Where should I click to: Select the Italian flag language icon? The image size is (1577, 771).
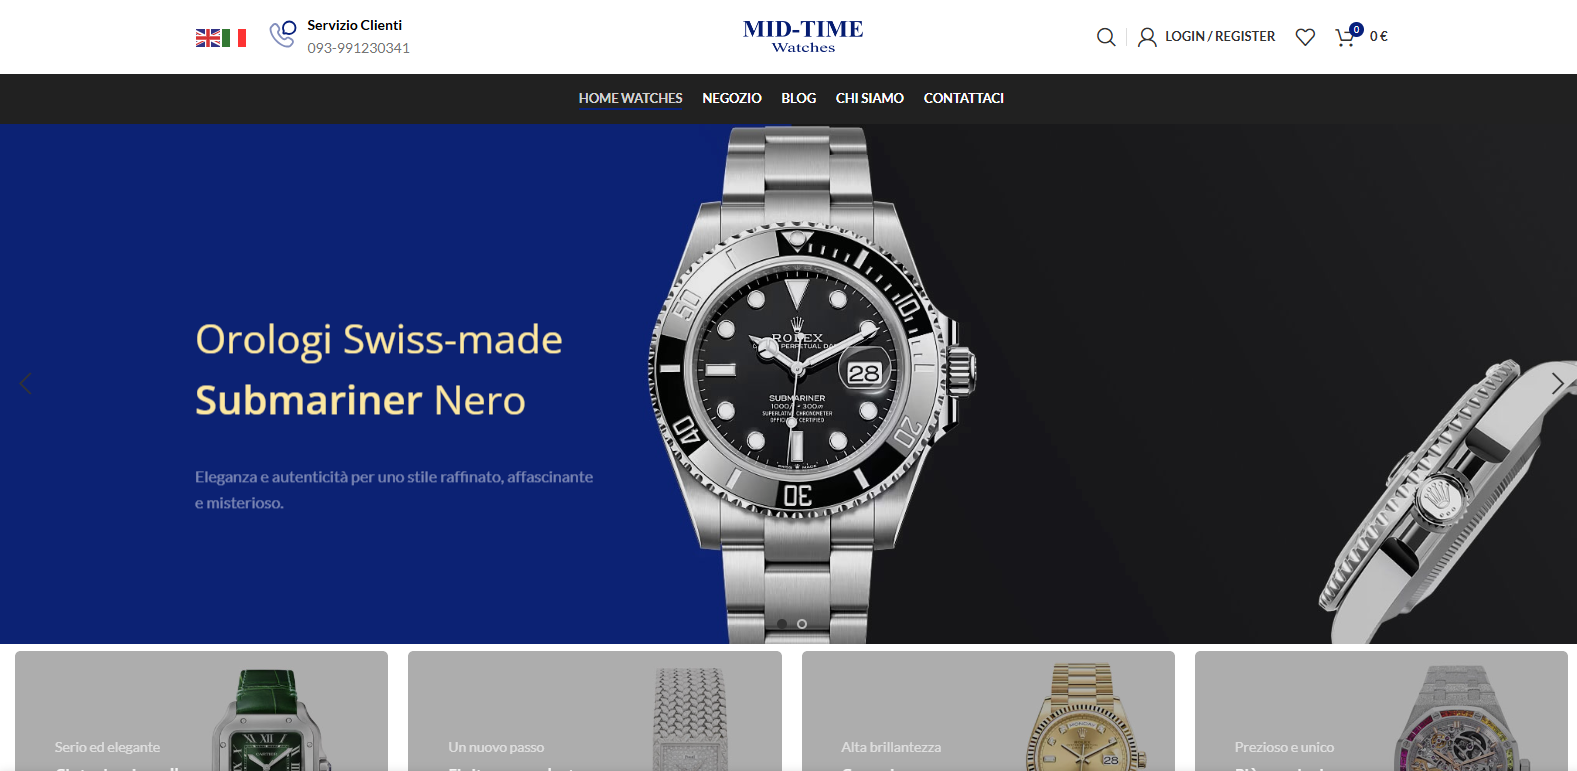pyautogui.click(x=234, y=38)
